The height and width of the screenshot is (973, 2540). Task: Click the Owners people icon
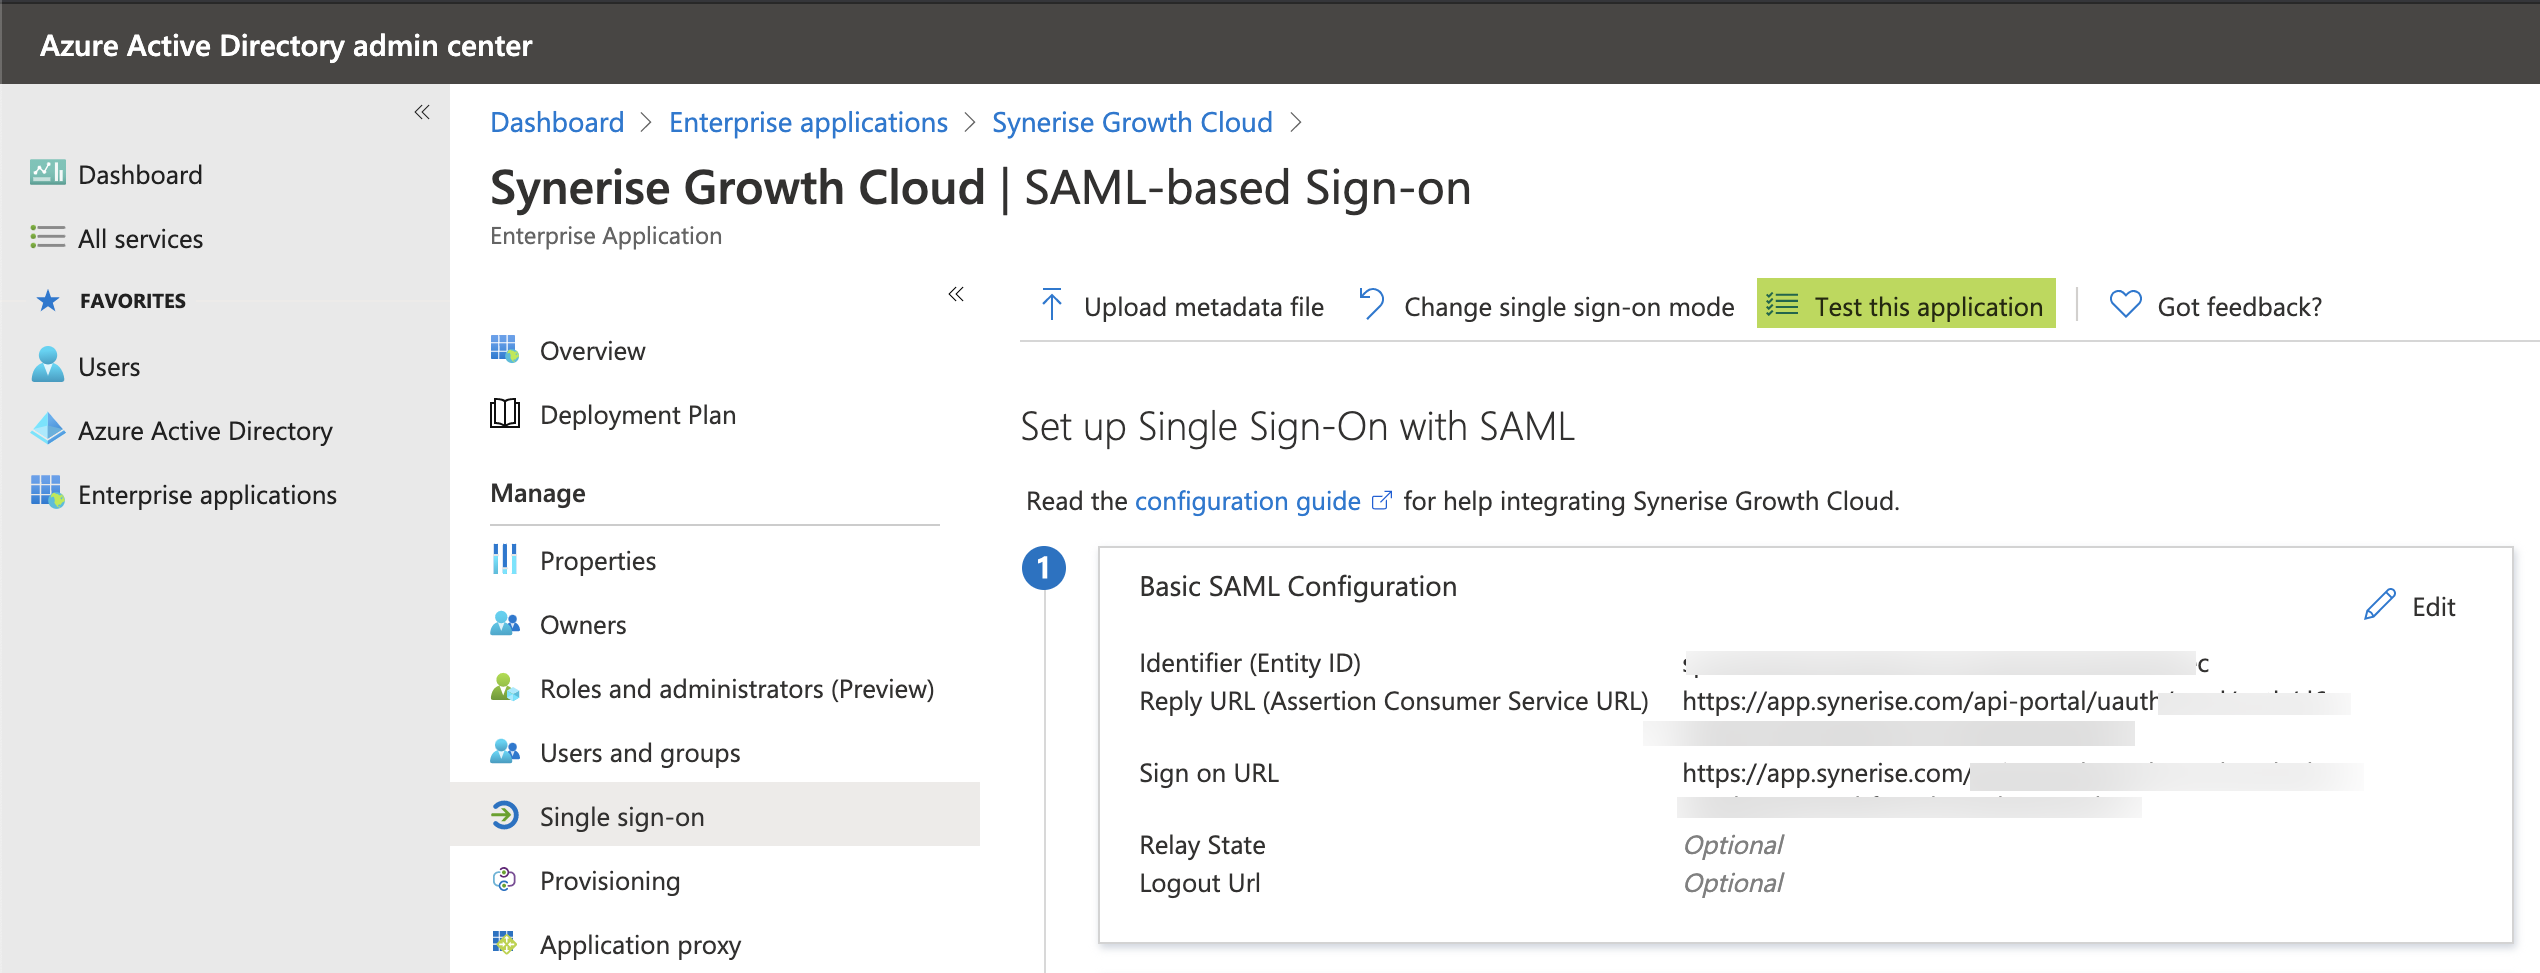[x=506, y=623]
